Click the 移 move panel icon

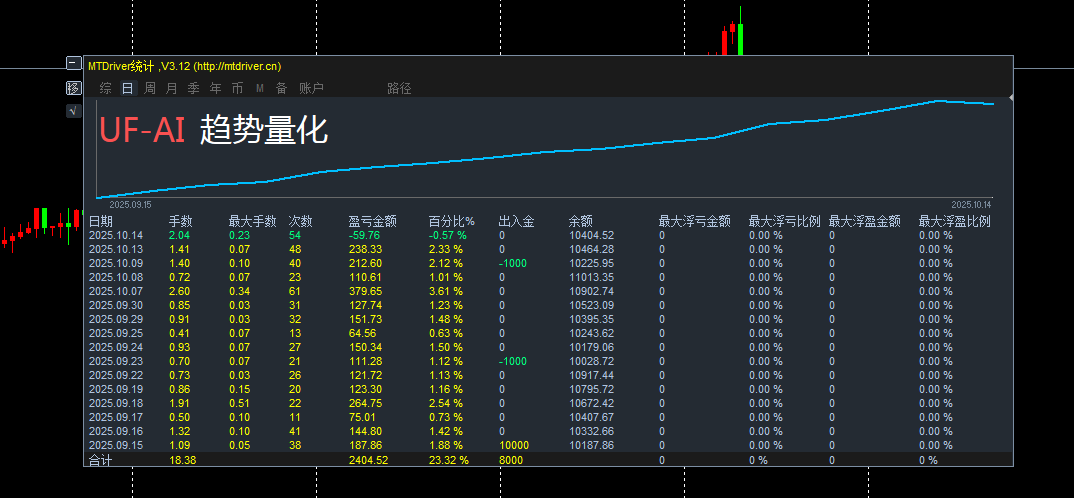point(73,88)
